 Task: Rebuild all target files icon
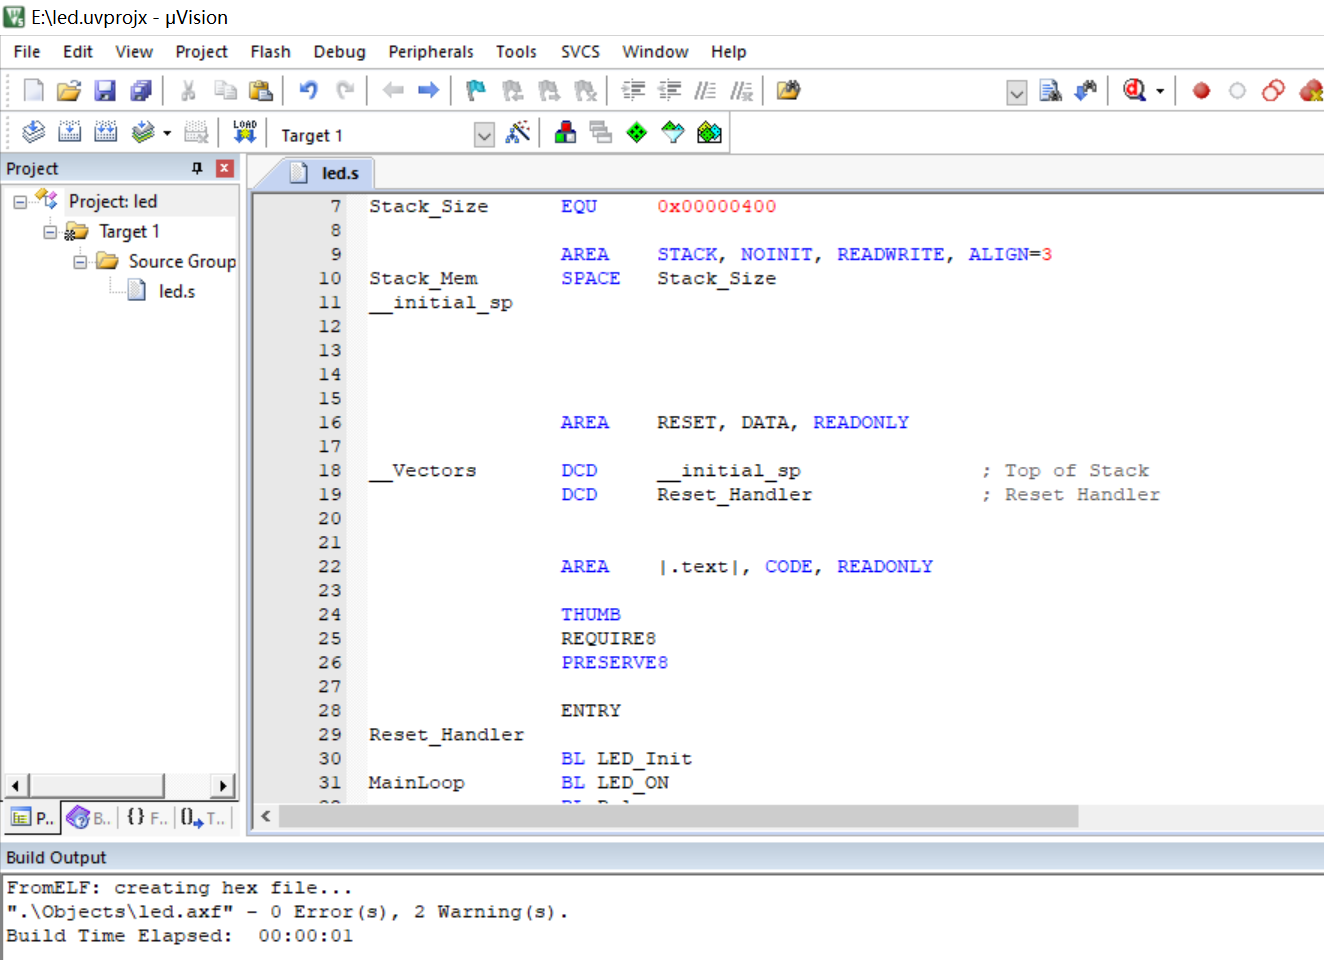(105, 132)
